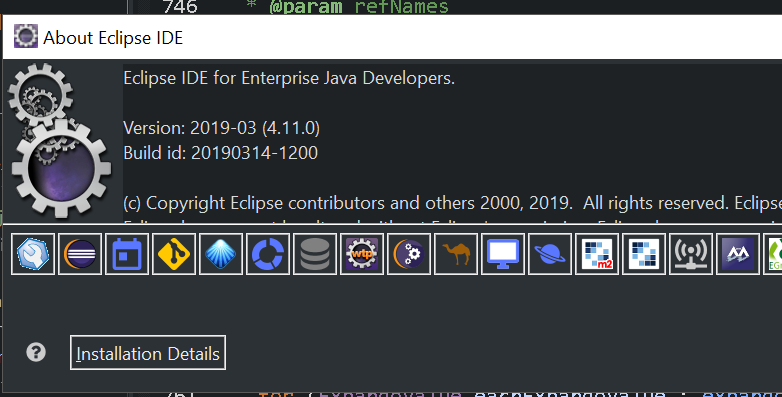This screenshot has height=397, width=782.
Task: Click the 'Build id: 20190314-1200' text
Action: click(x=220, y=153)
